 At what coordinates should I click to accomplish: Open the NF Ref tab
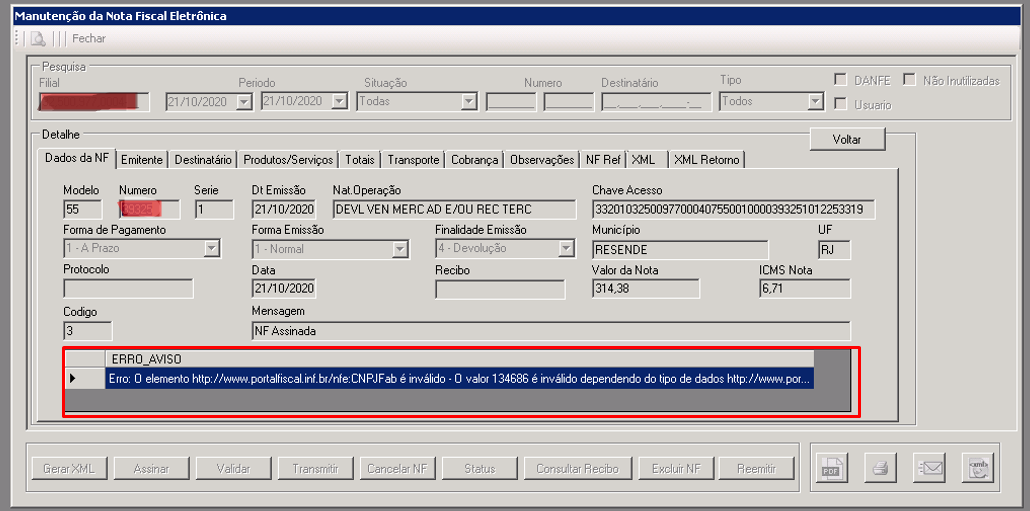(x=603, y=160)
